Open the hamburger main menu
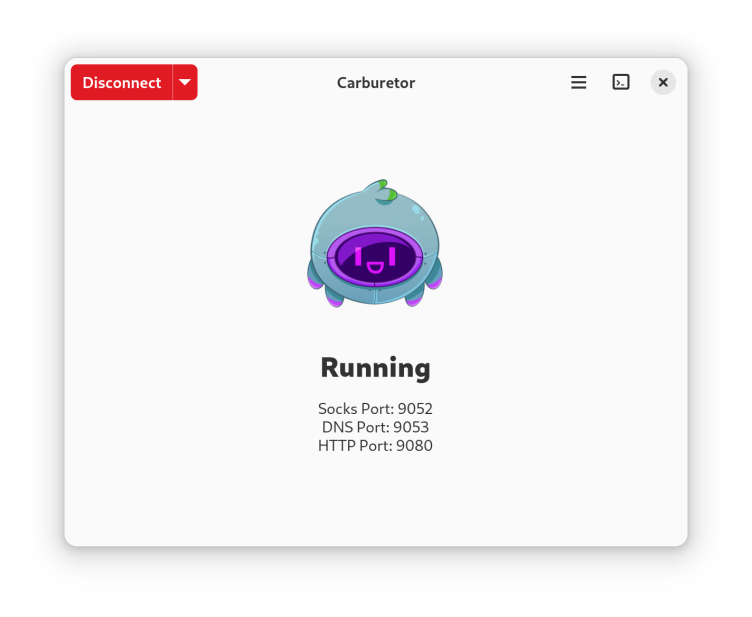 tap(578, 83)
